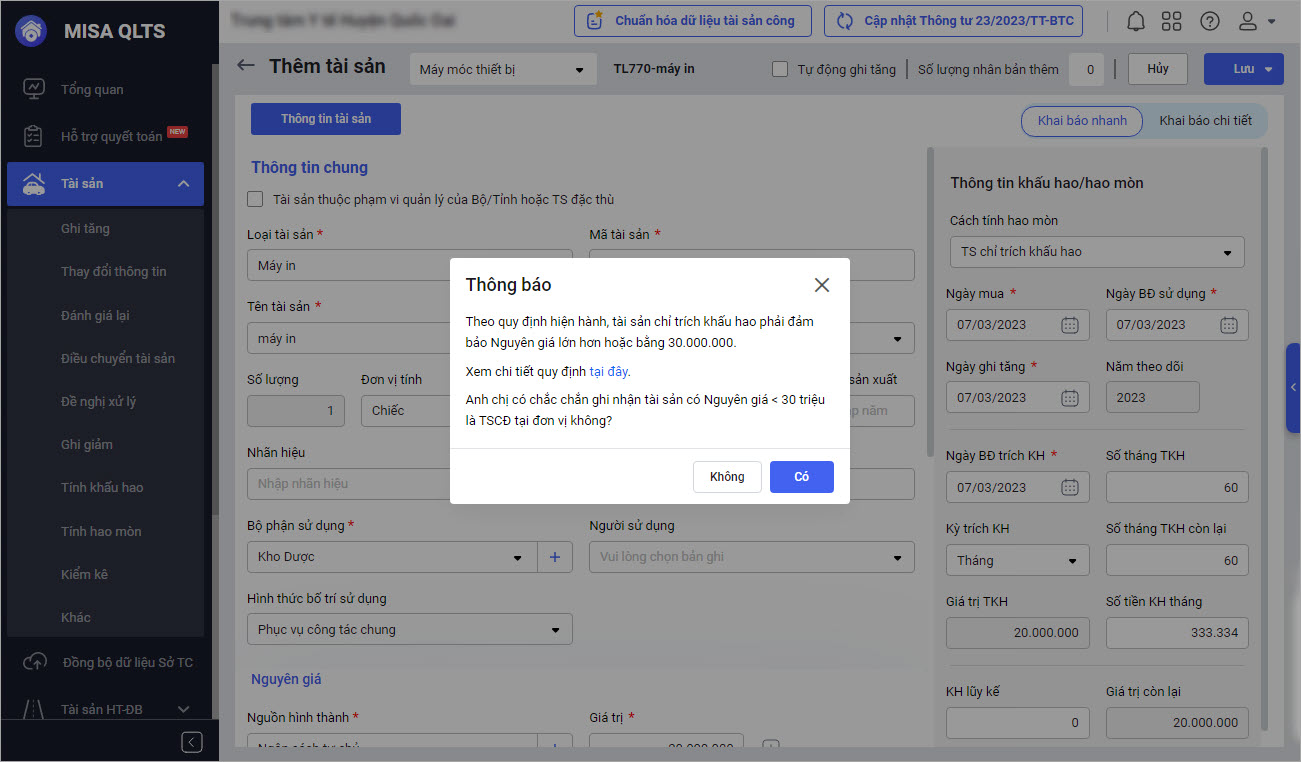1301x762 pixels.
Task: Close the Thông báo dialog with X
Action: (x=821, y=285)
